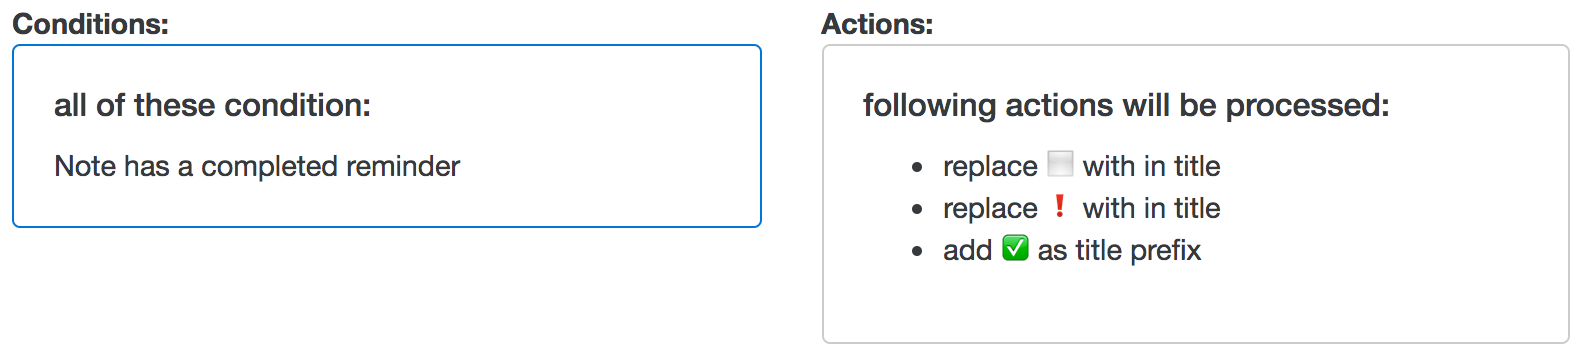Click the second 'replace' action word
Image resolution: width=1588 pixels, height=364 pixels.
pyautogui.click(x=990, y=208)
